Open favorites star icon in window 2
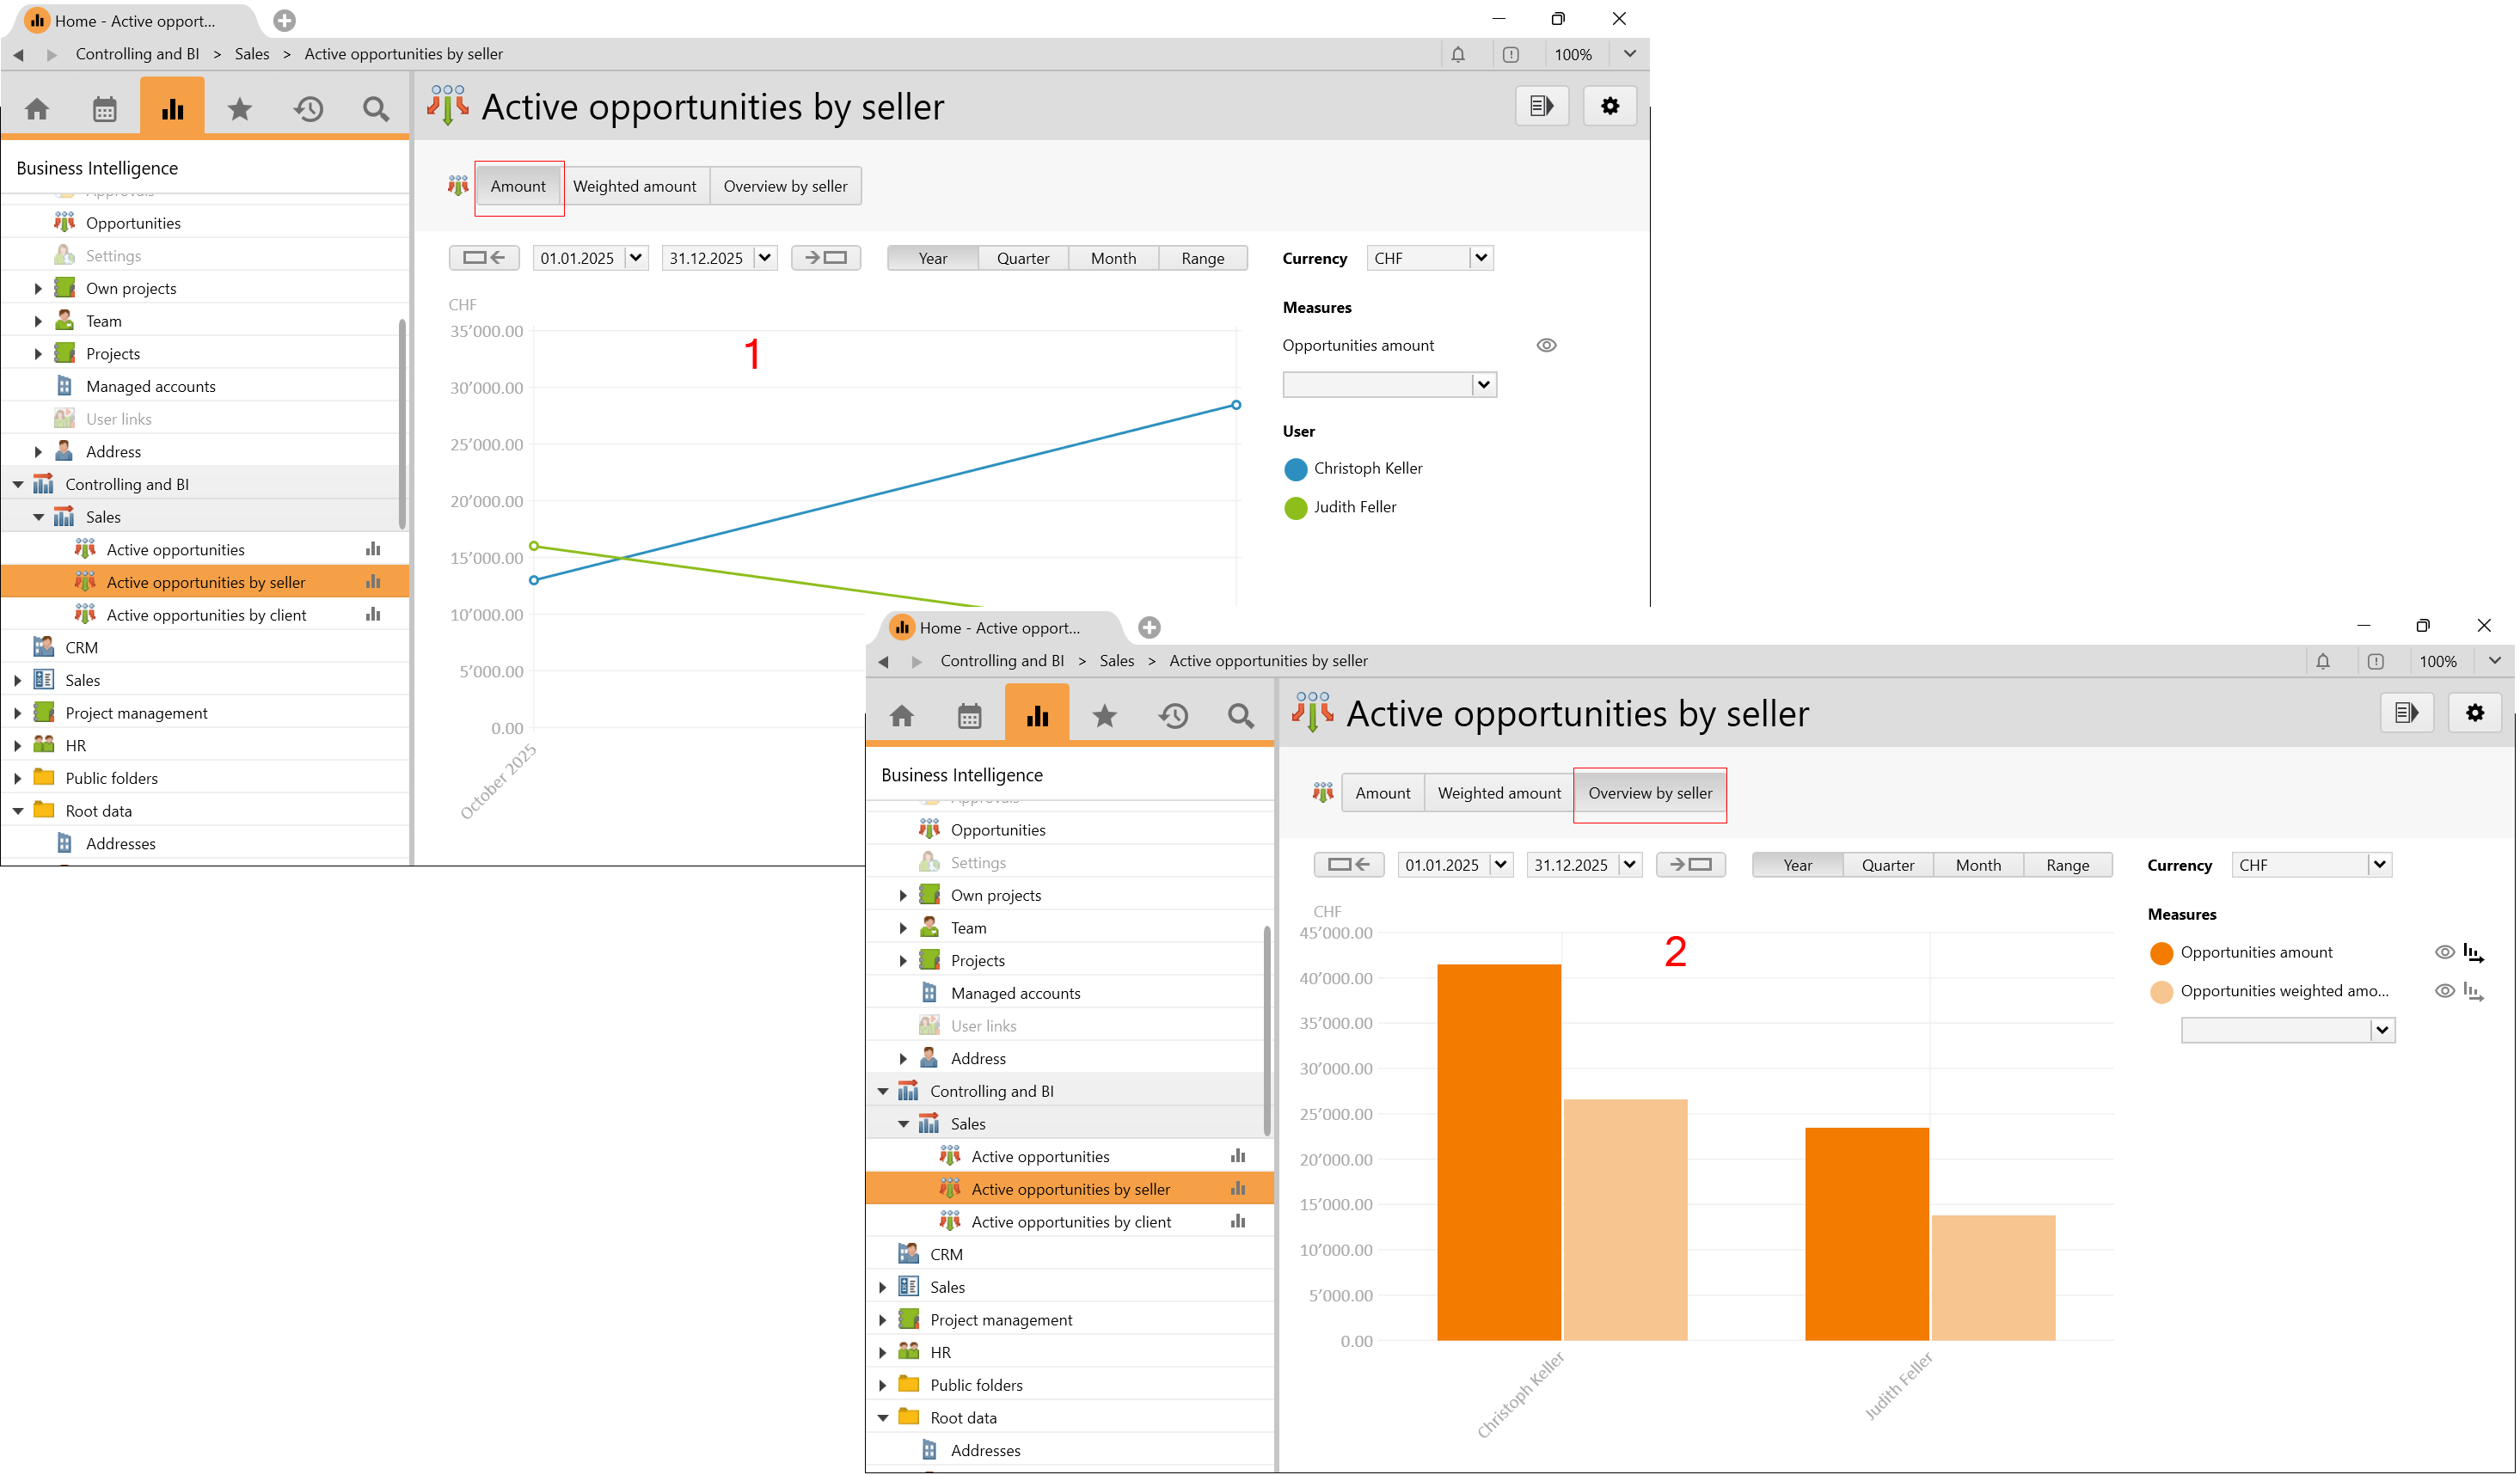 pos(1105,715)
